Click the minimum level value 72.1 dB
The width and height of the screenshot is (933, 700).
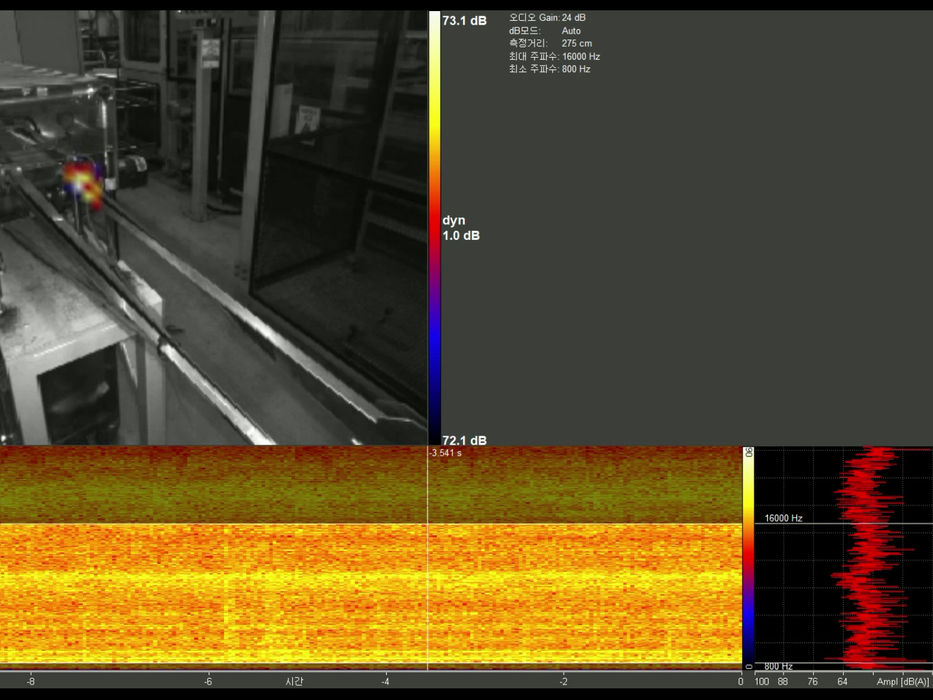pyautogui.click(x=464, y=440)
